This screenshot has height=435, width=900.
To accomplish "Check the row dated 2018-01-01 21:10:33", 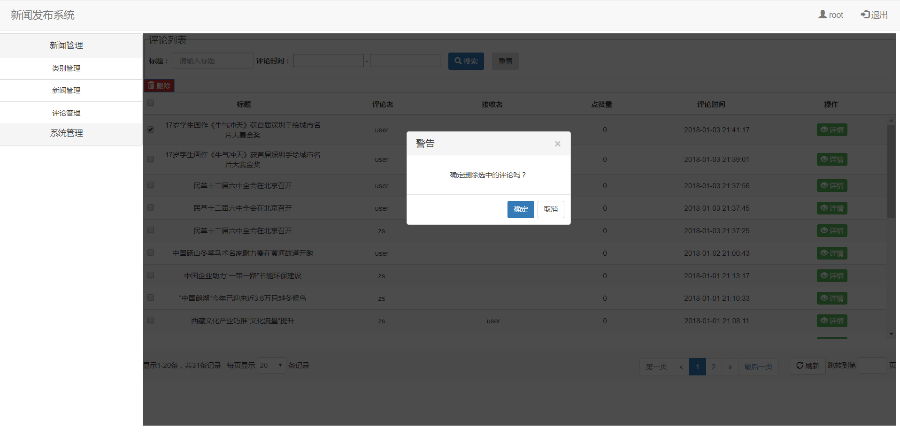I will [150, 297].
